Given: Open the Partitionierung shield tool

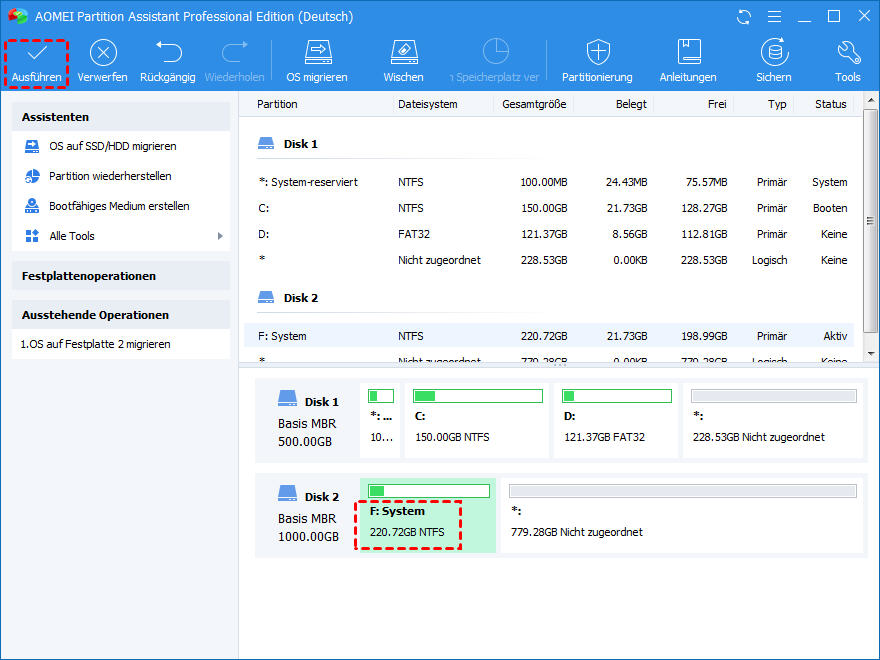Looking at the screenshot, I should tap(597, 53).
